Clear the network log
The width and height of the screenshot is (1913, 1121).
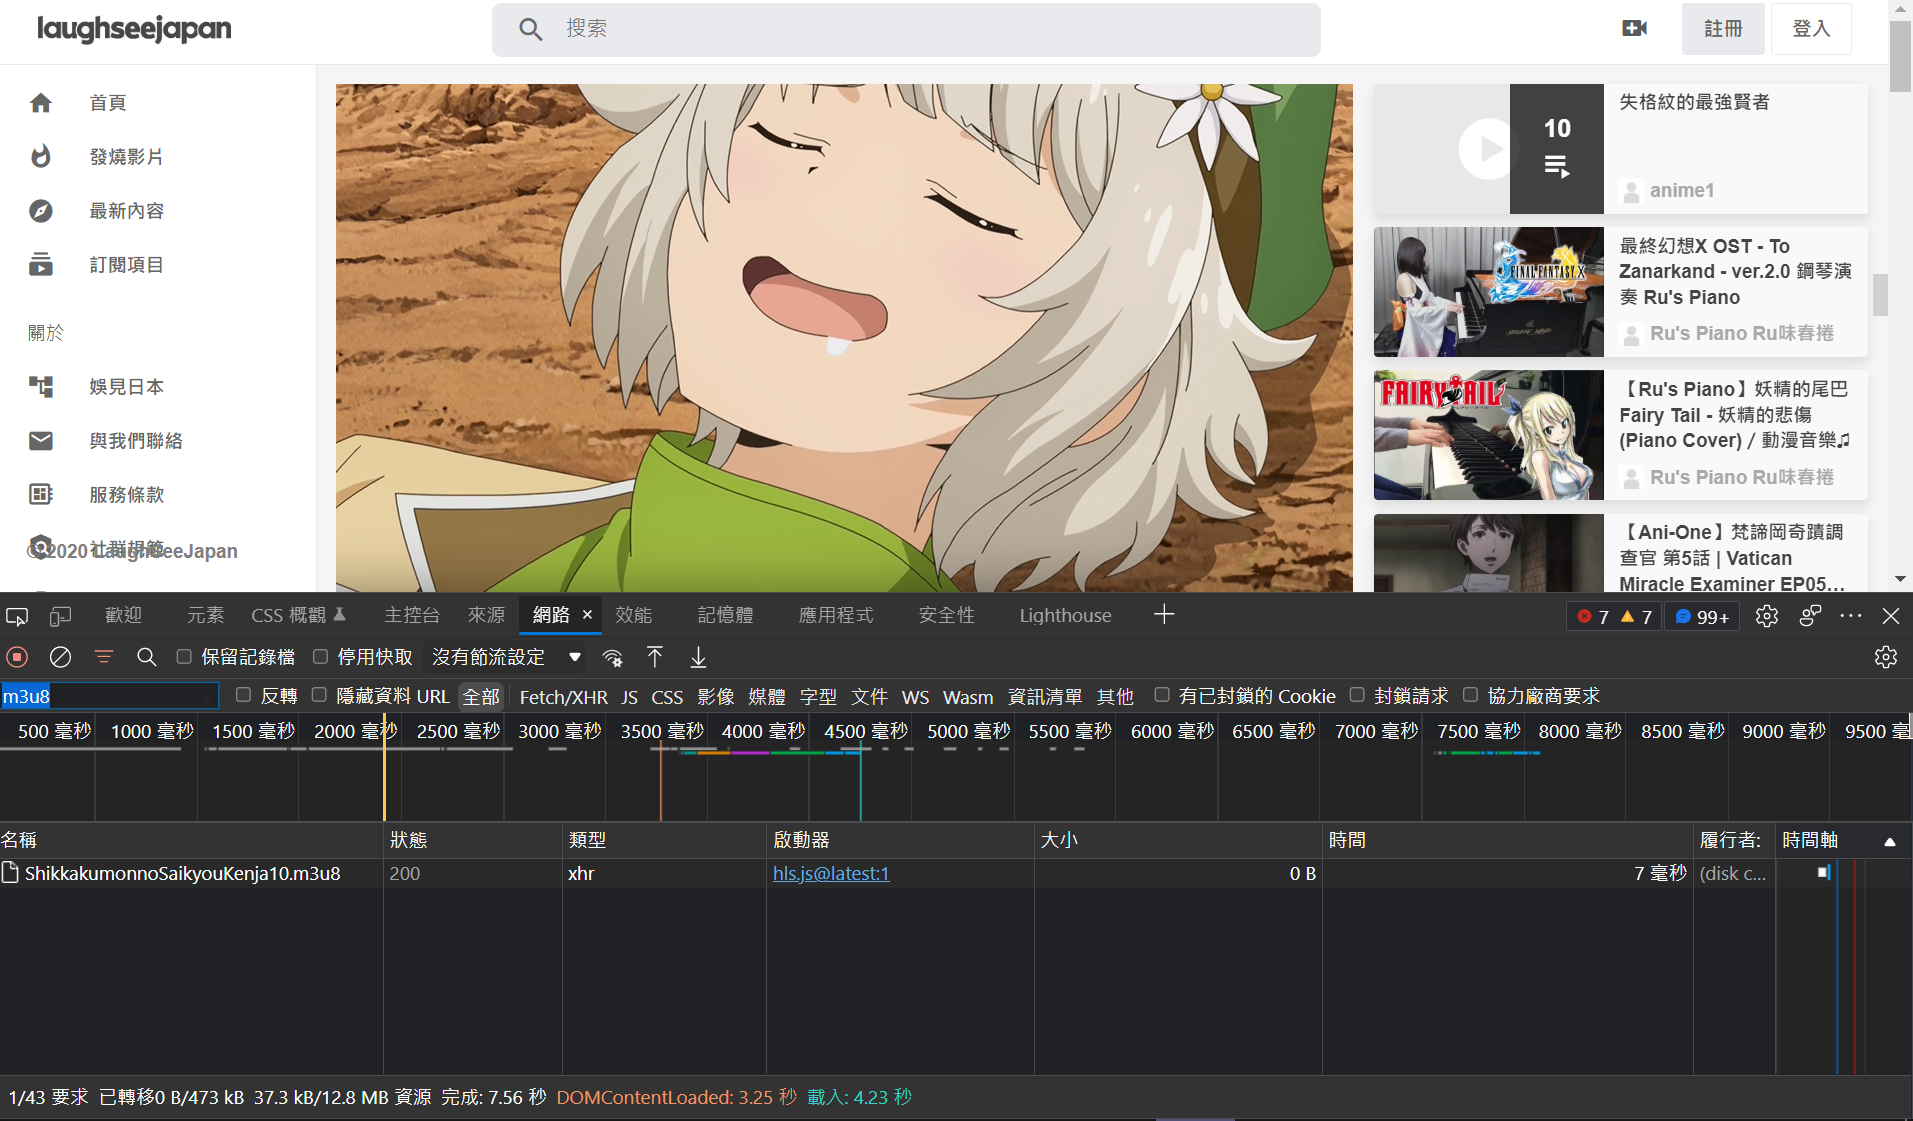coord(60,657)
